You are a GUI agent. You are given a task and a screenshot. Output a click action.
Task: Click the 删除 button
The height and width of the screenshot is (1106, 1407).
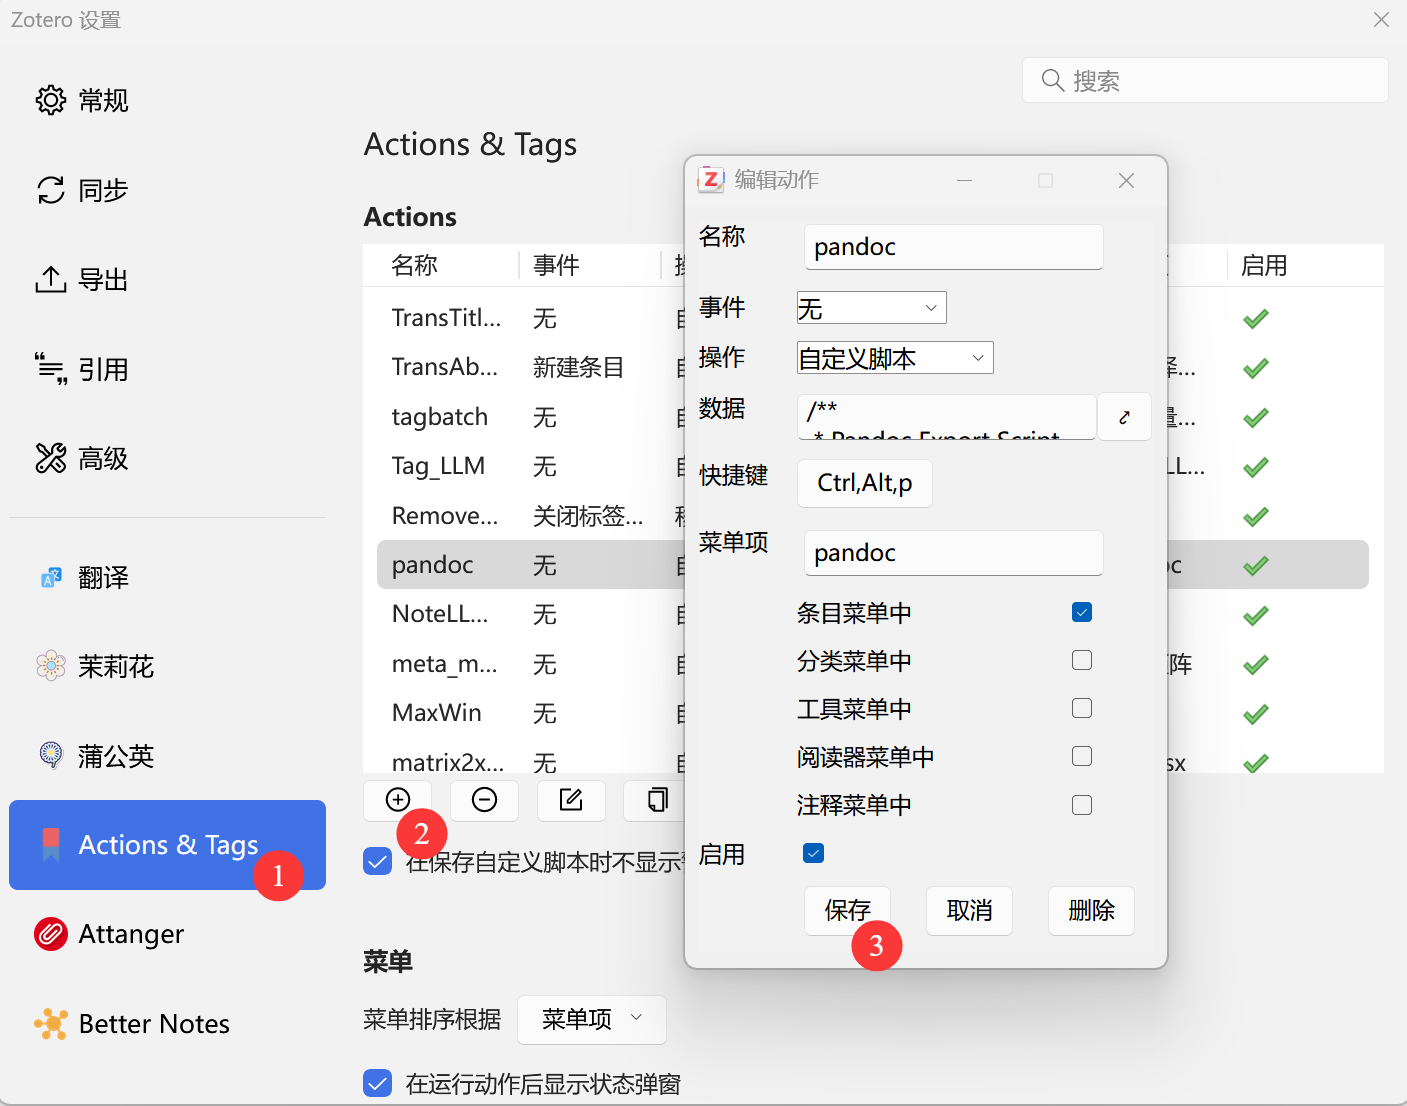(1091, 910)
